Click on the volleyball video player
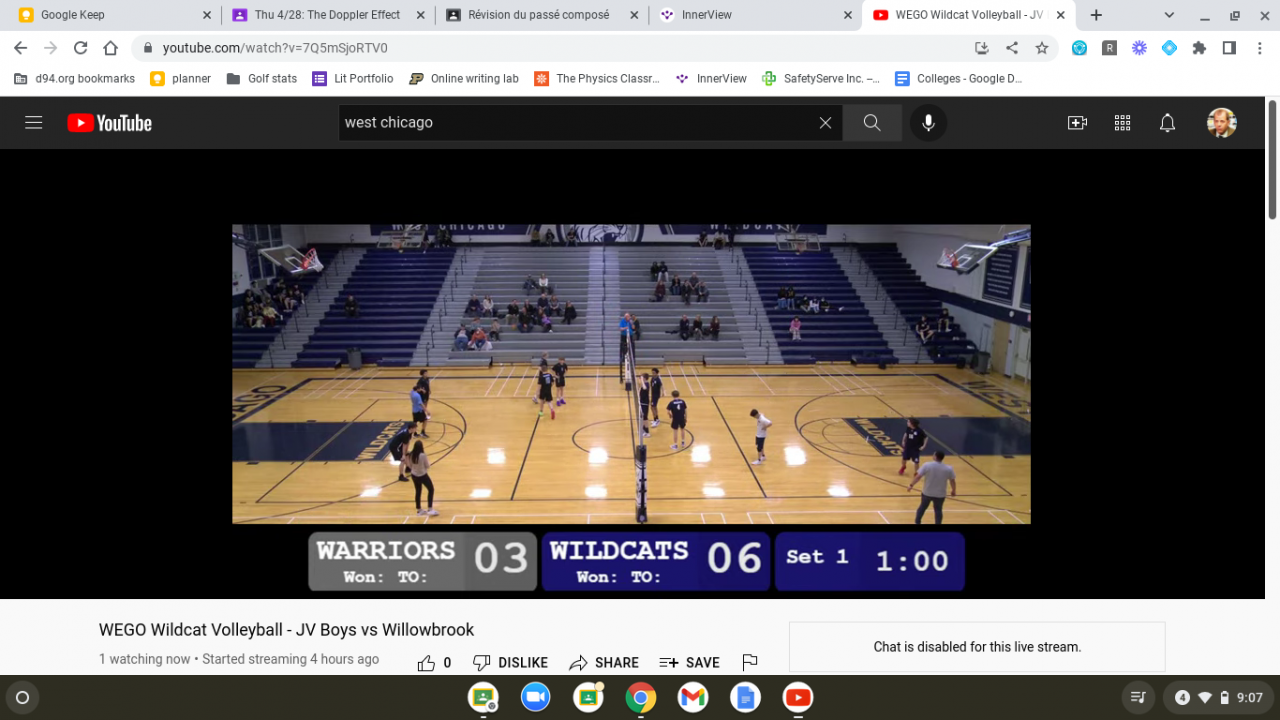The width and height of the screenshot is (1280, 720). click(x=631, y=374)
